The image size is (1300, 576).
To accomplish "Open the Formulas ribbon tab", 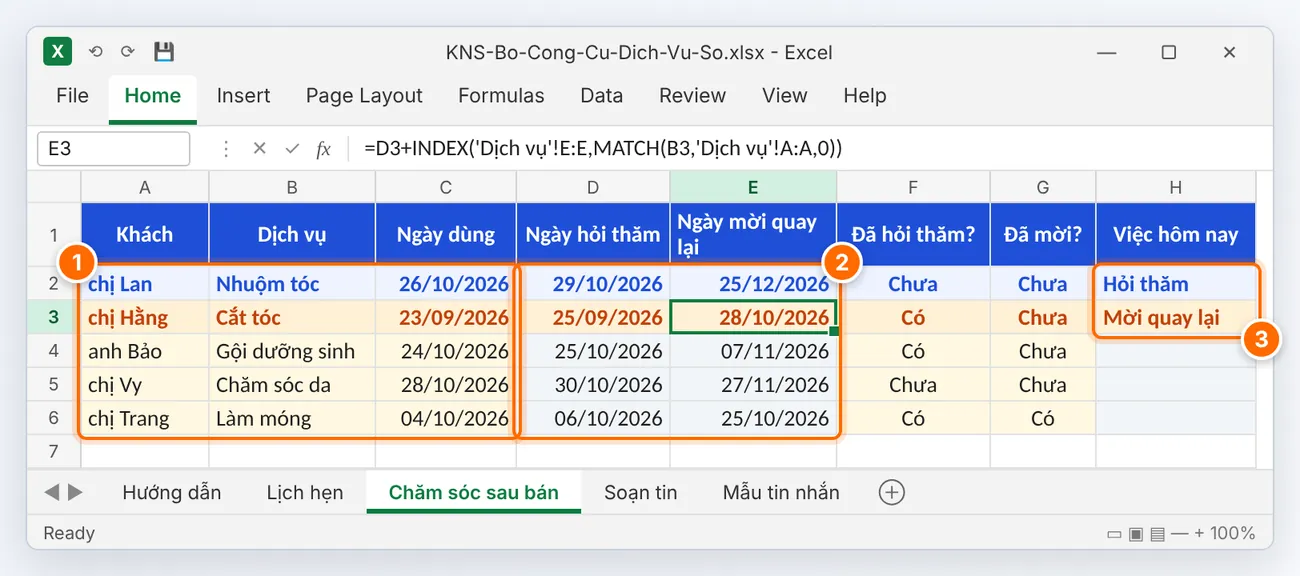I will pyautogui.click(x=501, y=96).
